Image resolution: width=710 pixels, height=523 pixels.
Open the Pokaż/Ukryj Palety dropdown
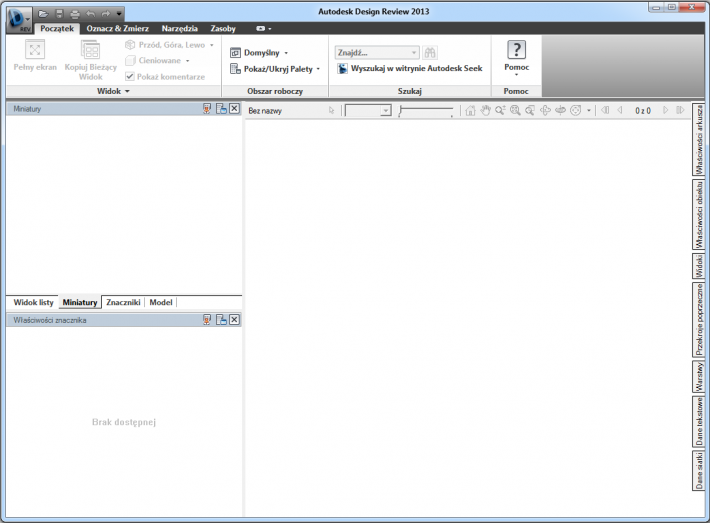[275, 69]
